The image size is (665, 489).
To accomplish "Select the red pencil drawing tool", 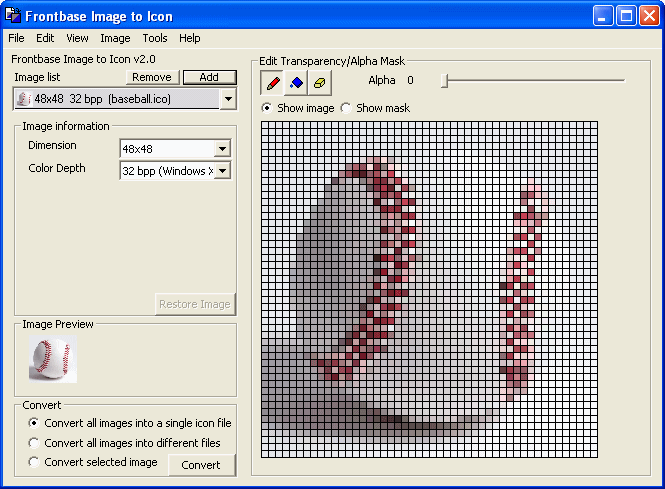I will [272, 82].
